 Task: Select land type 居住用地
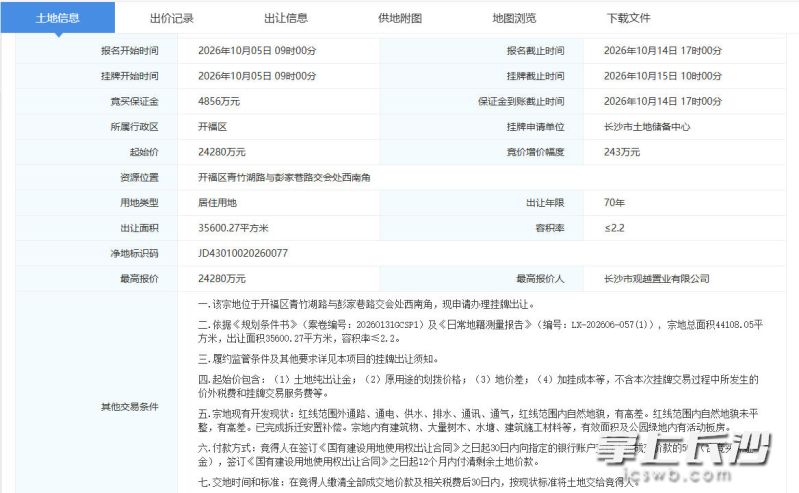tap(217, 202)
